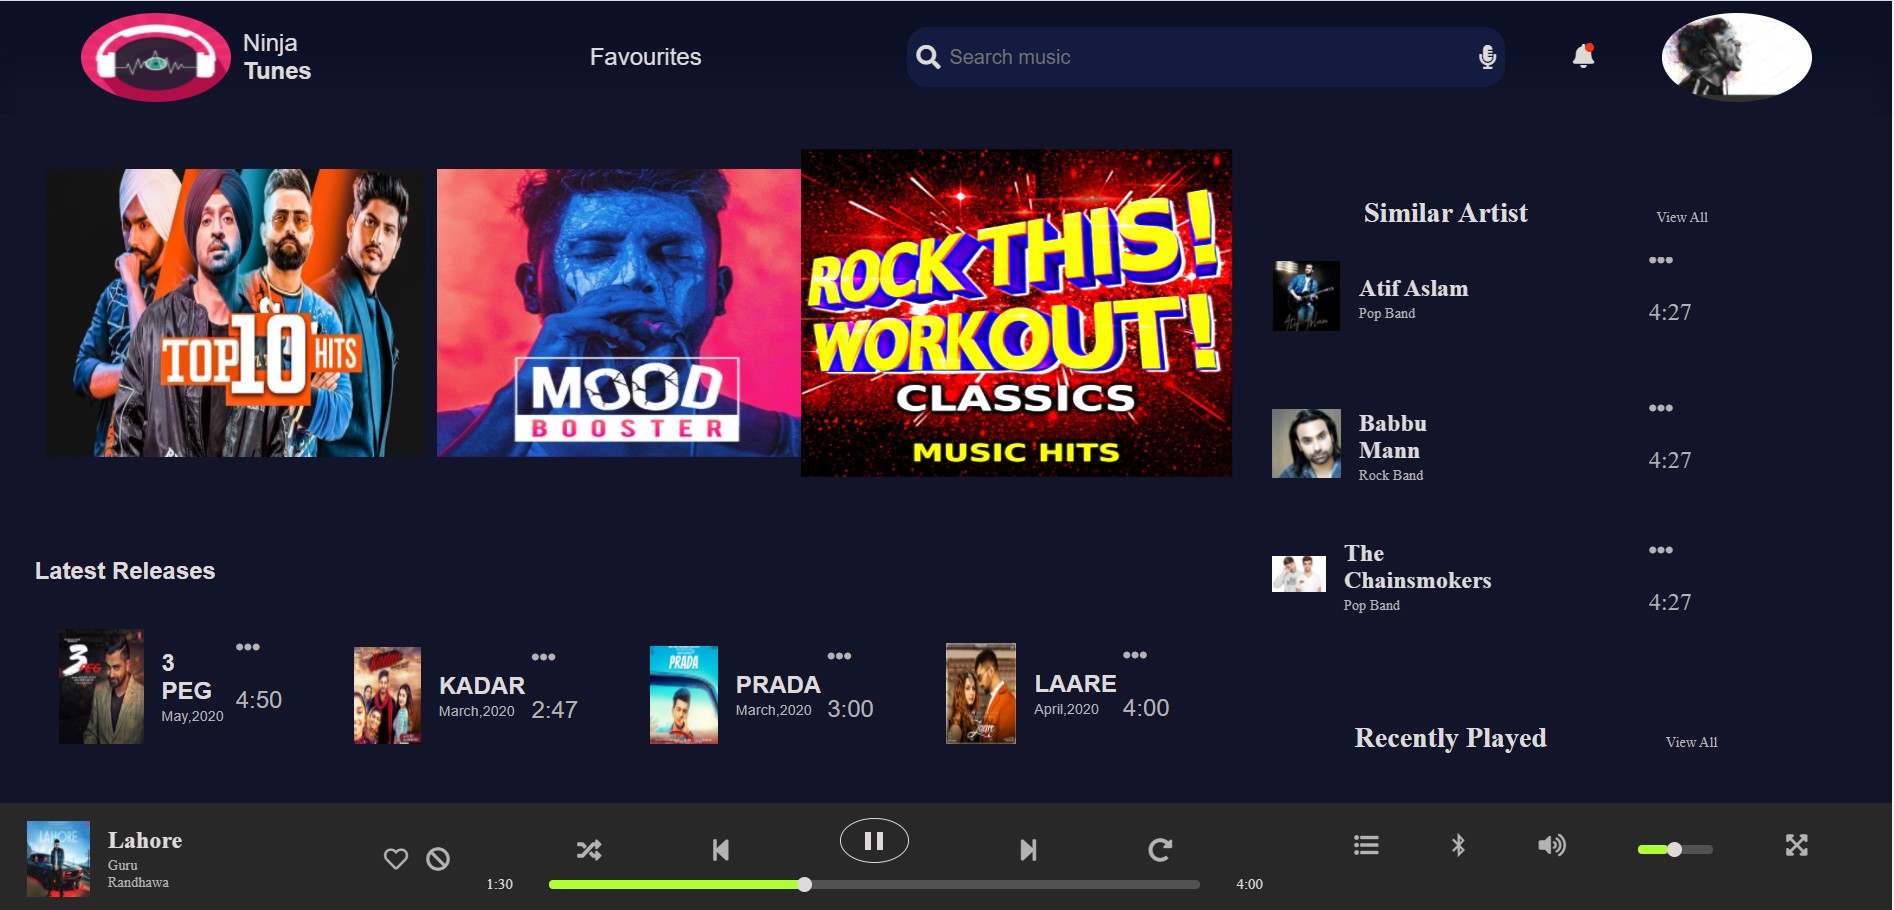The height and width of the screenshot is (910, 1894).
Task: Select the KADAR album cover
Action: [x=387, y=695]
